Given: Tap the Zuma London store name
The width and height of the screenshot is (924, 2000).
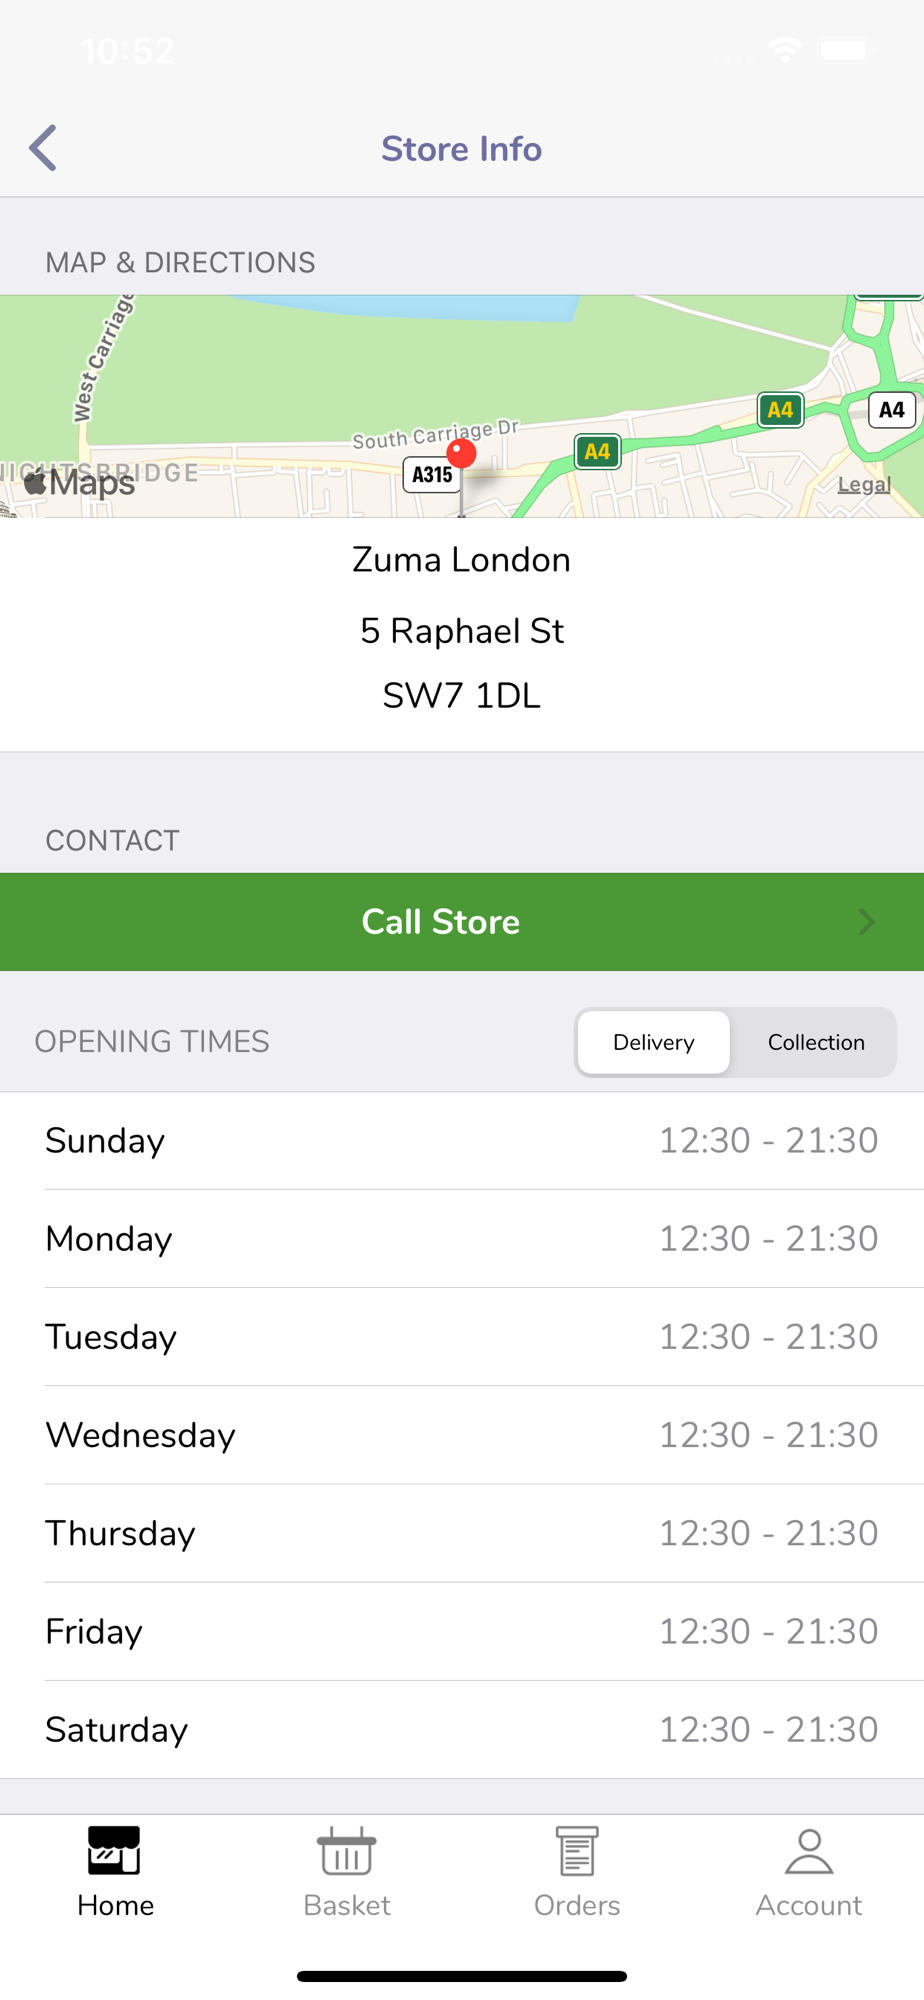Looking at the screenshot, I should (462, 560).
